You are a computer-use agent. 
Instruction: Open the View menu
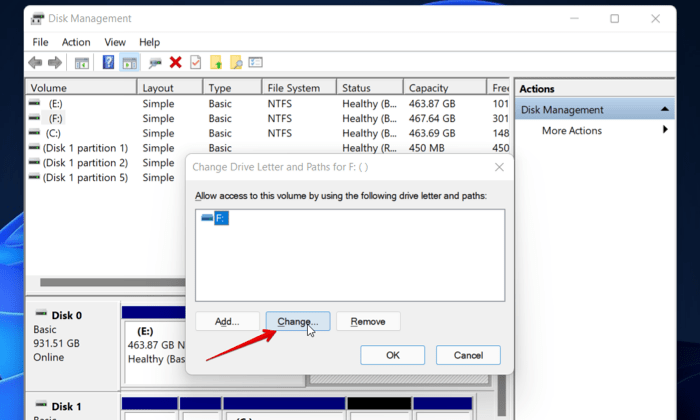[x=115, y=42]
